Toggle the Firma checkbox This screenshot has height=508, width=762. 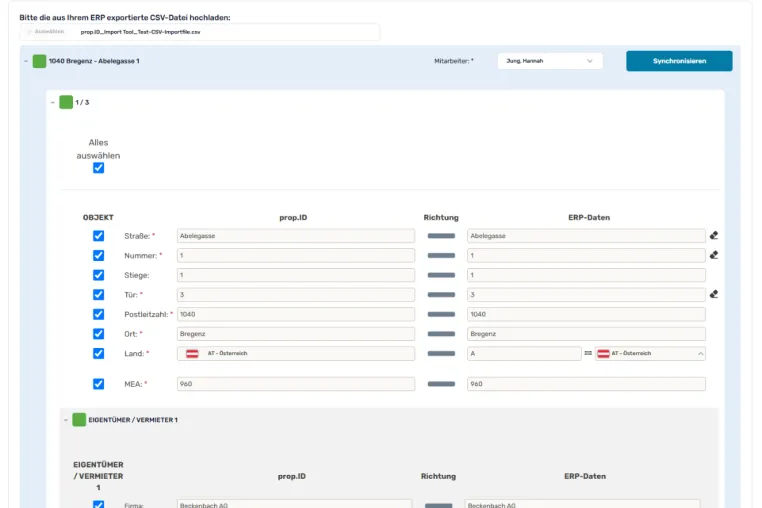(x=99, y=505)
